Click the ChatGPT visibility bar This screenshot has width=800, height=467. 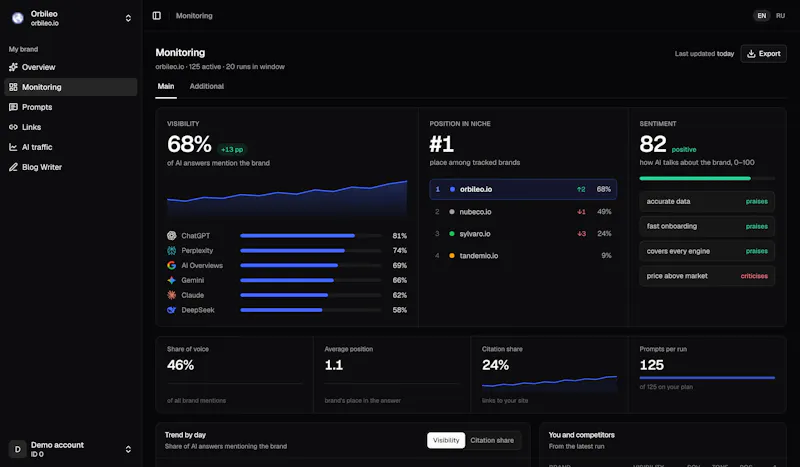point(311,236)
